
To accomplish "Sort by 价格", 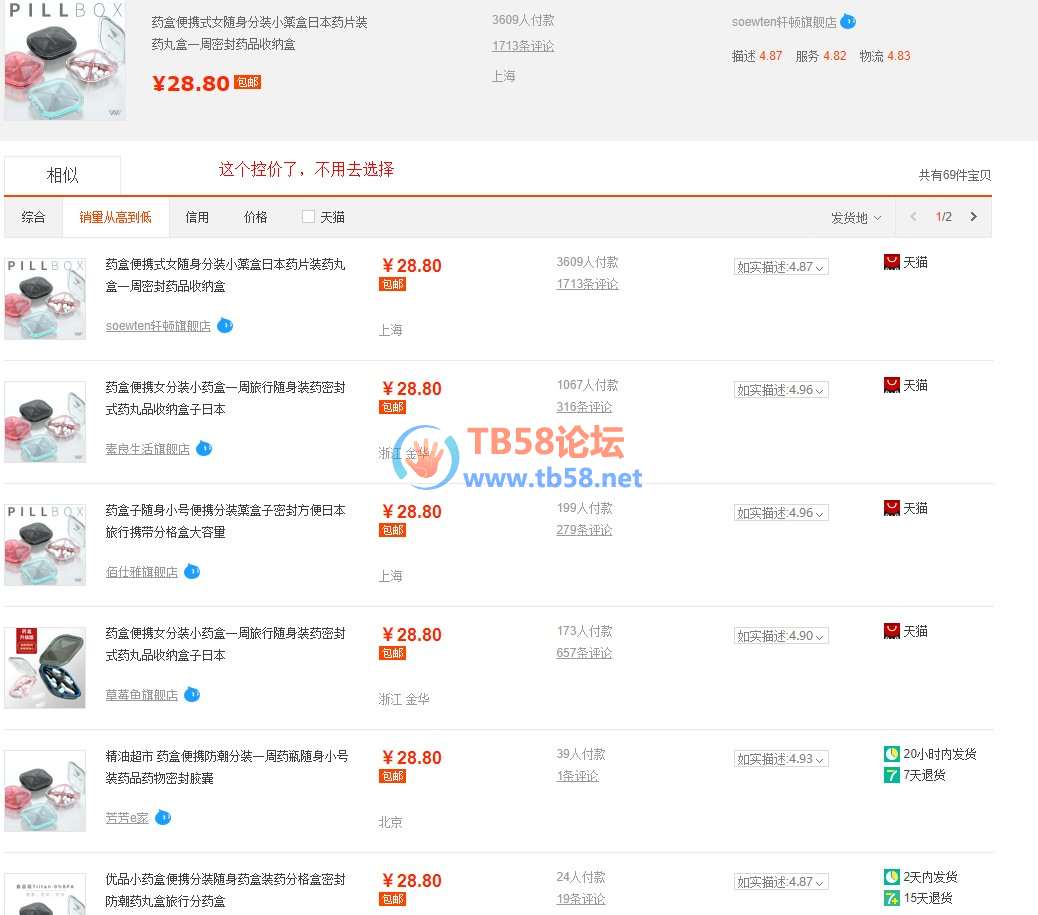I will pyautogui.click(x=256, y=217).
